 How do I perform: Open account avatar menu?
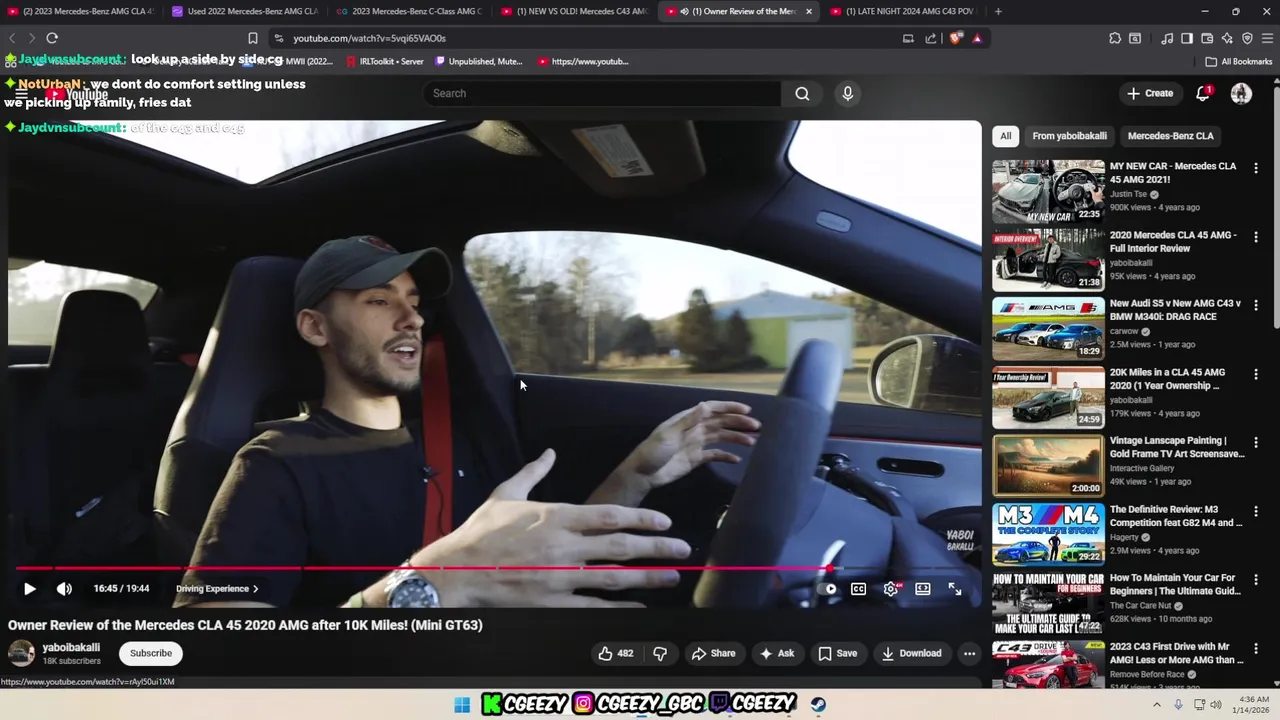(1241, 93)
